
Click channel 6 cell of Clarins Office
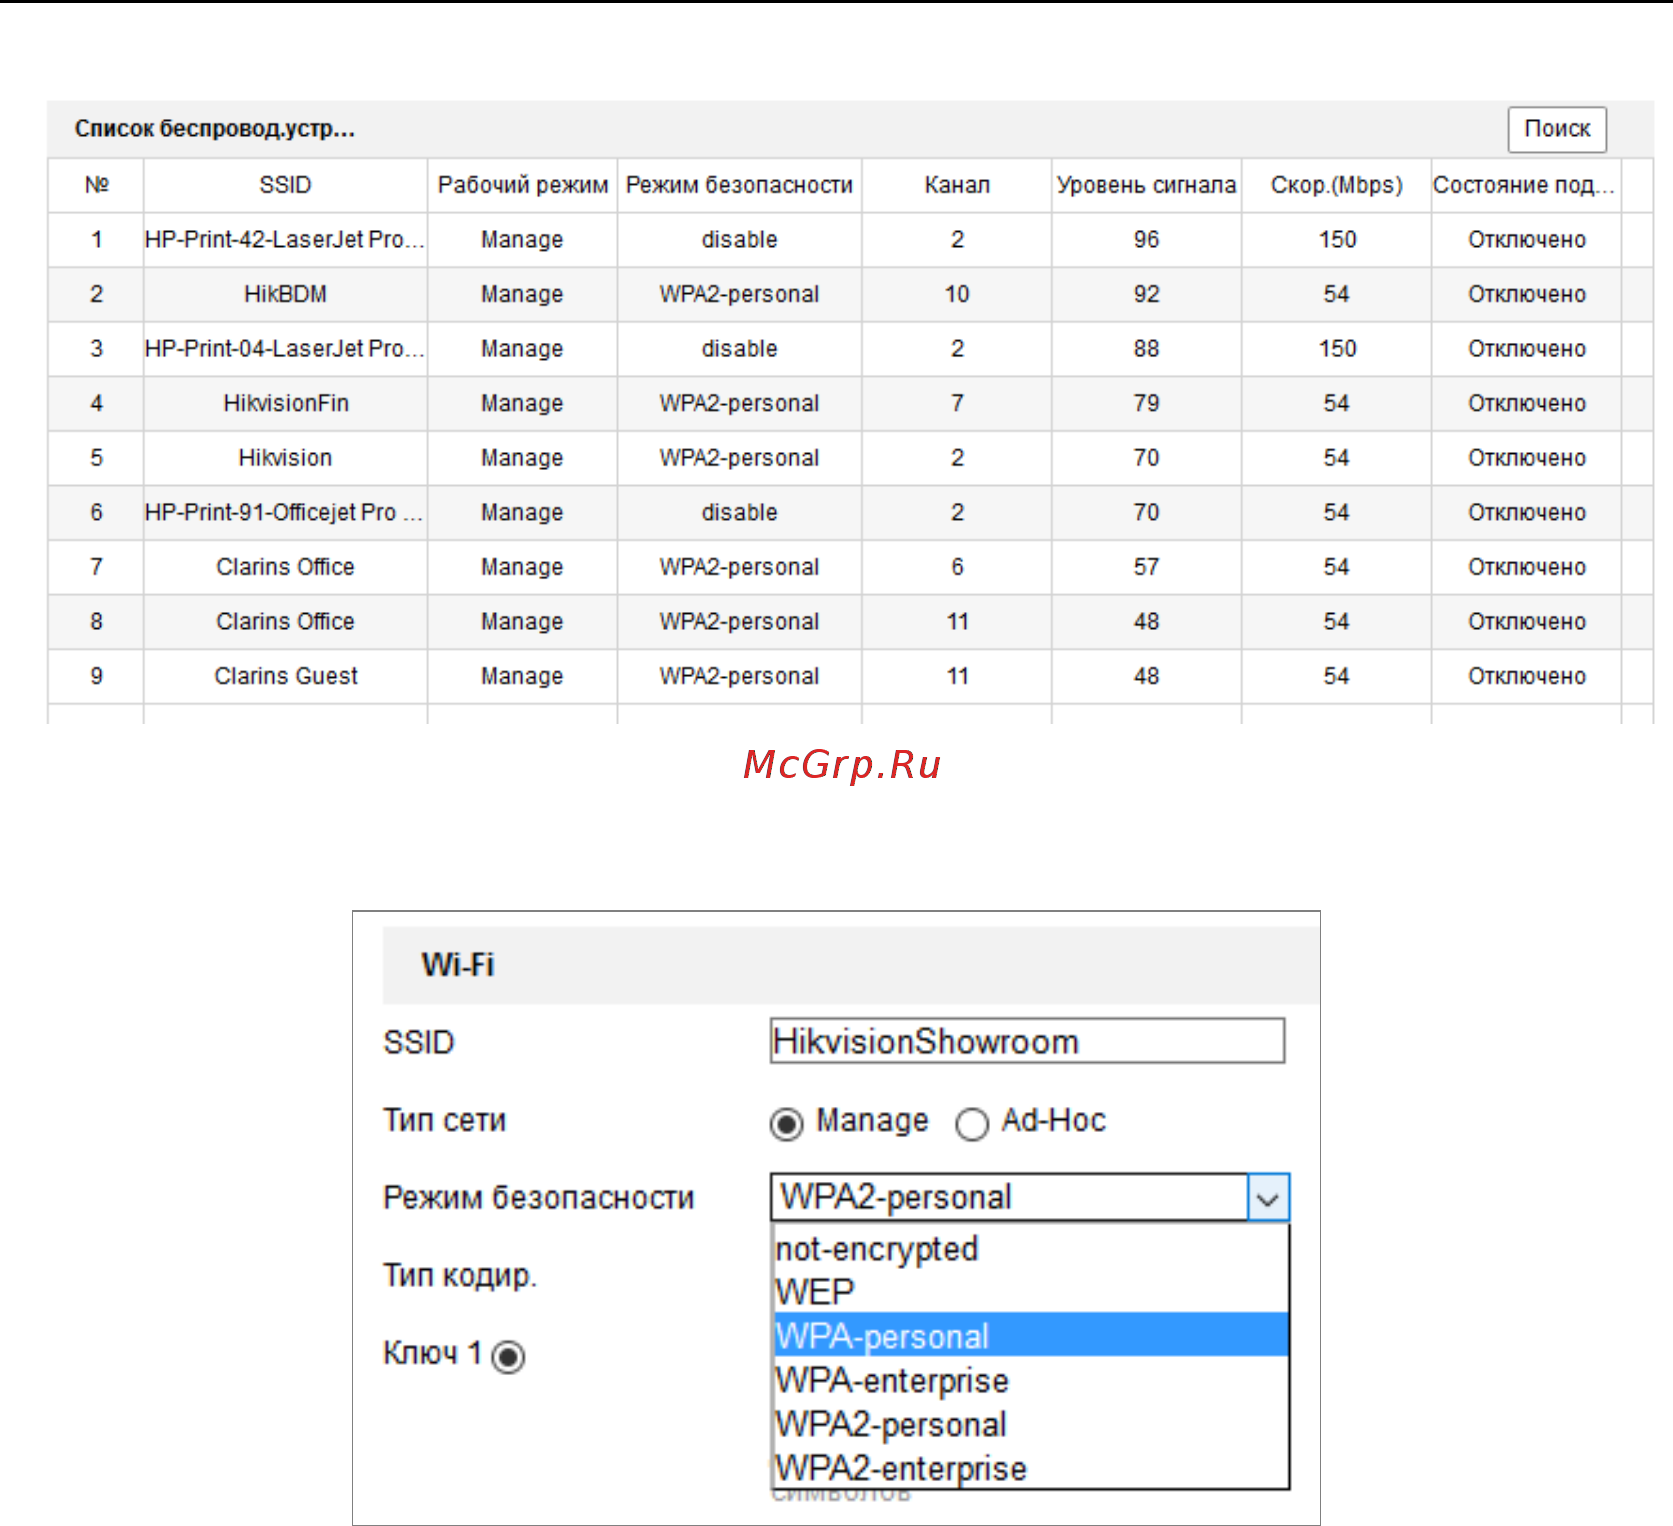point(957,567)
